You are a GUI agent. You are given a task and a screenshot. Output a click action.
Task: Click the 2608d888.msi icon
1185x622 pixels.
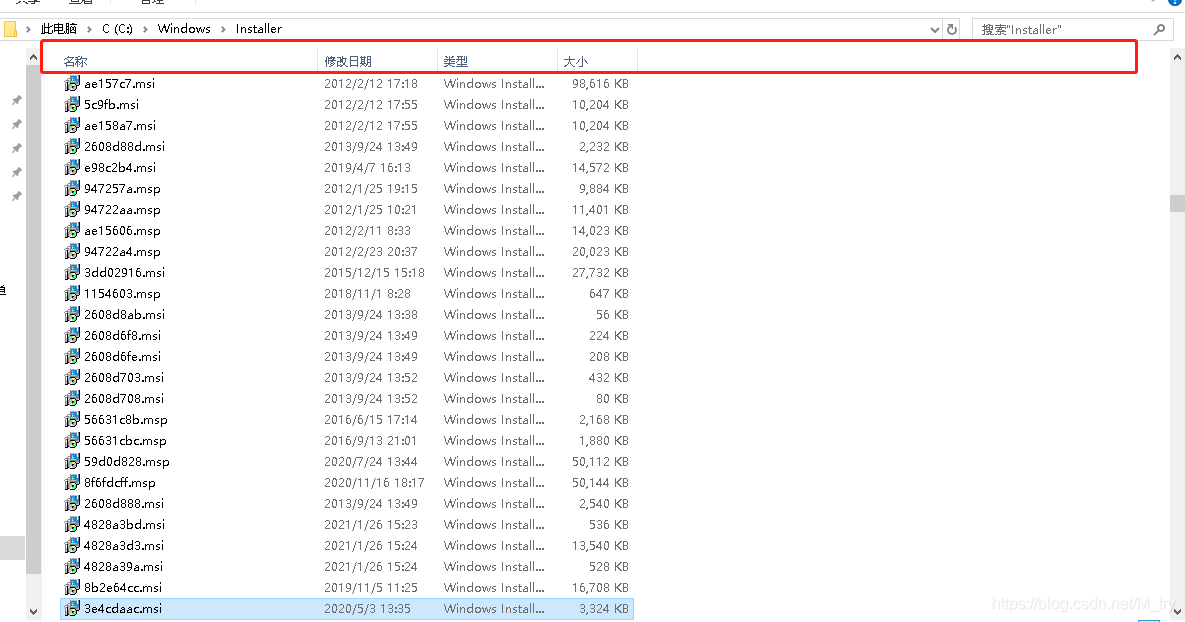72,503
